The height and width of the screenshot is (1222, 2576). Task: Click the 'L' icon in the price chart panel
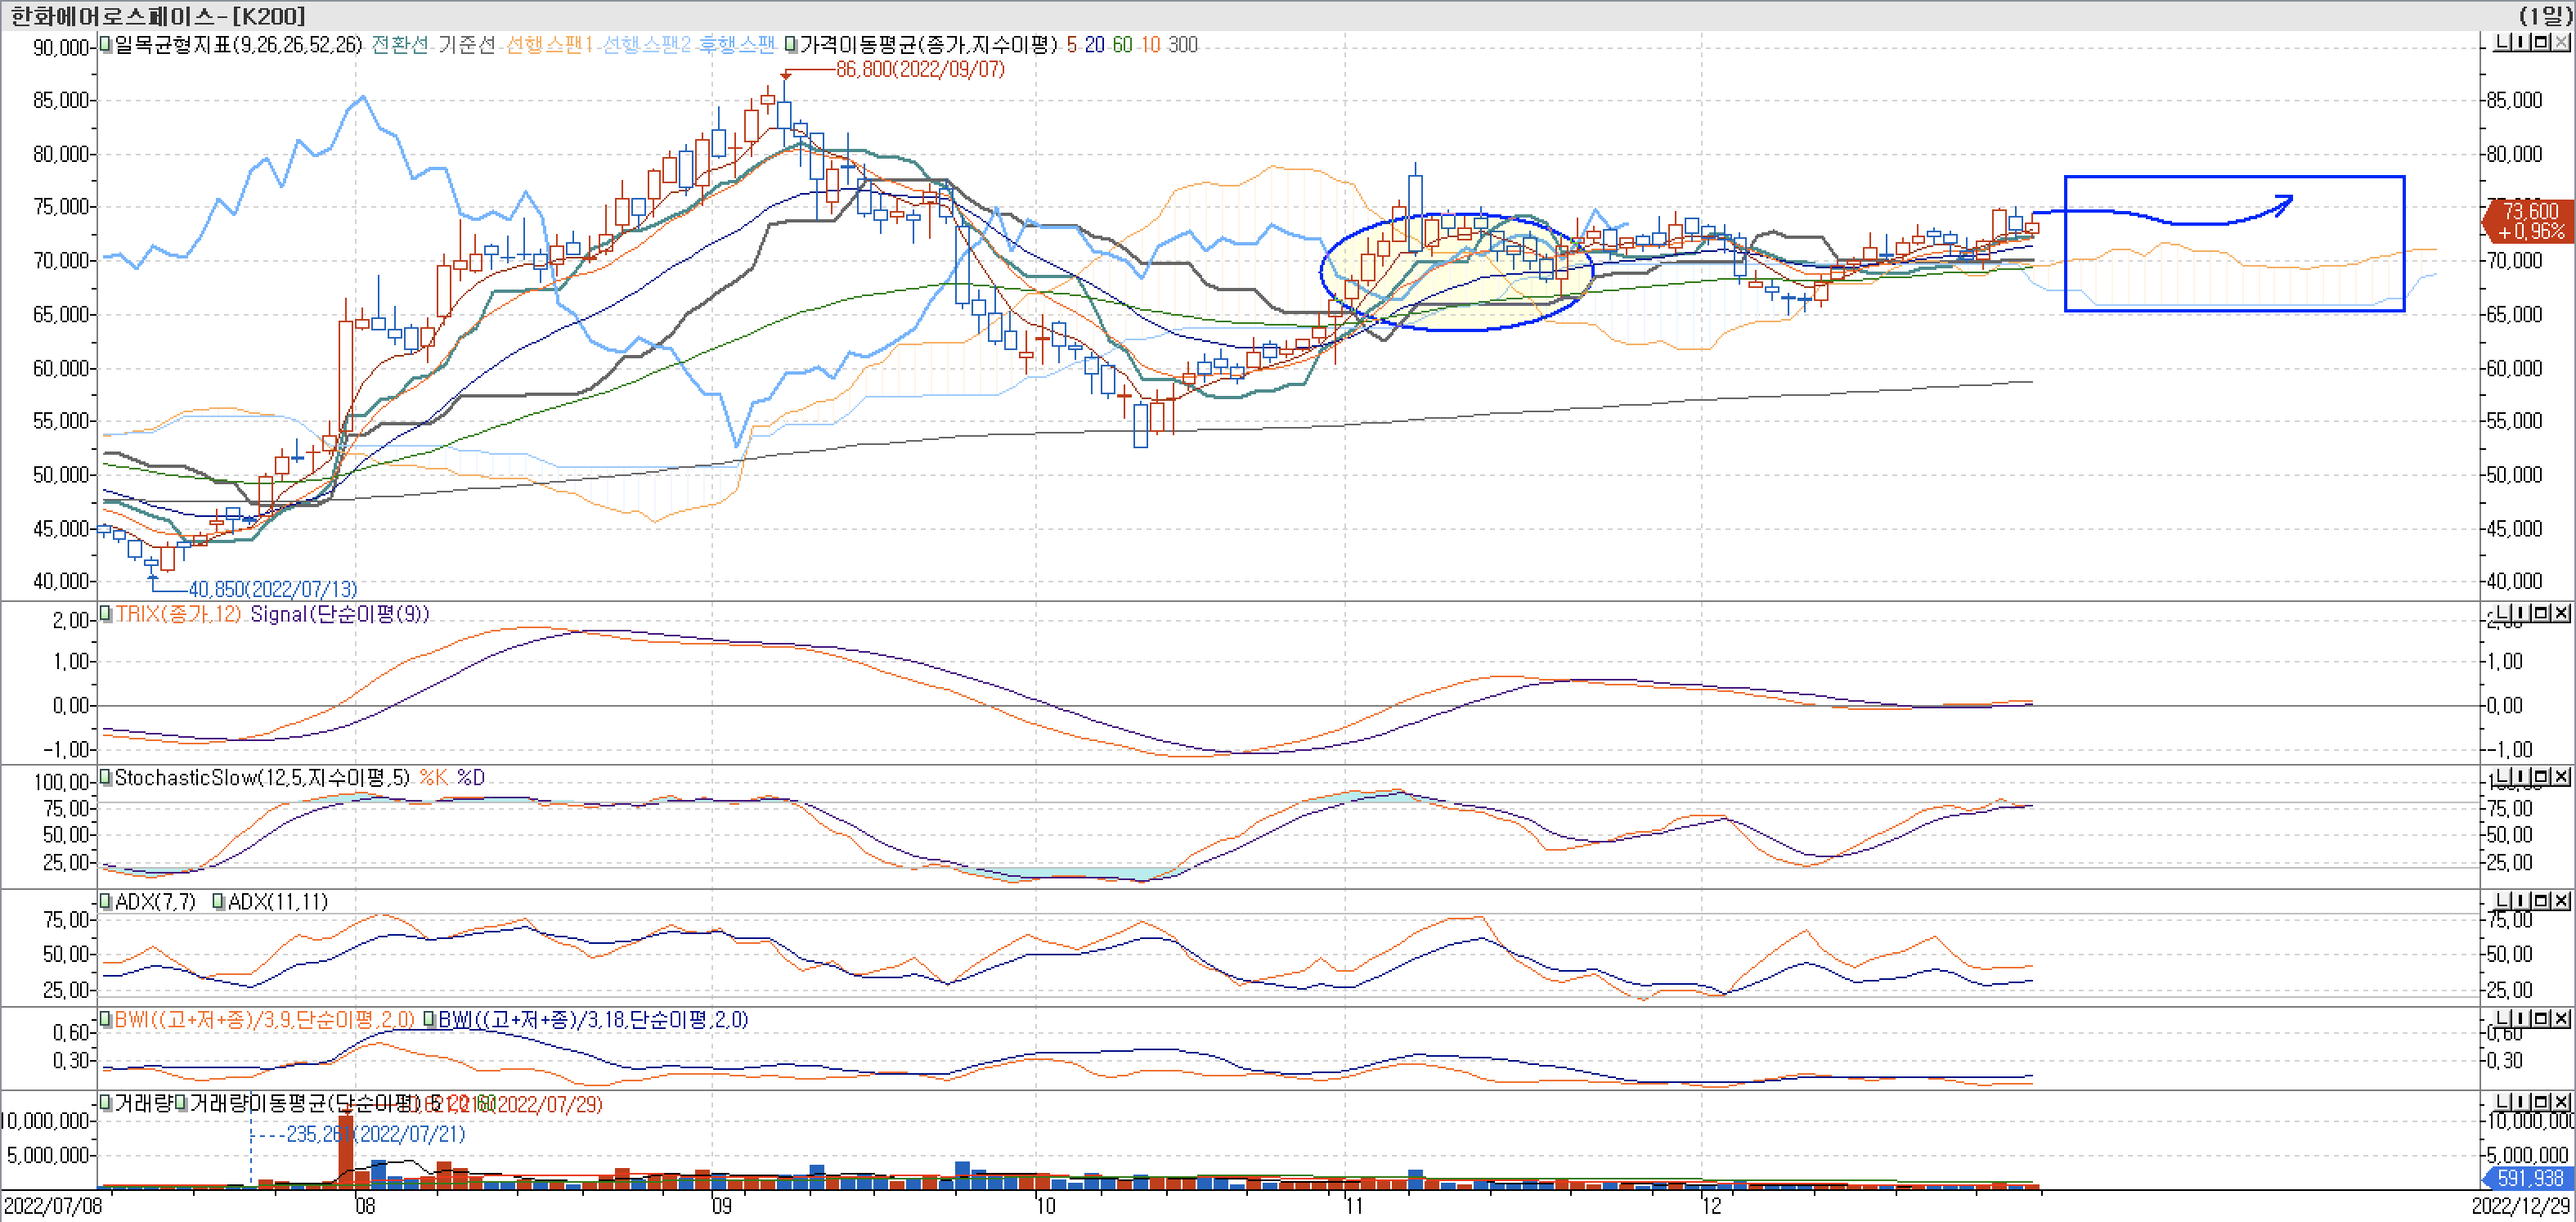click(2502, 42)
